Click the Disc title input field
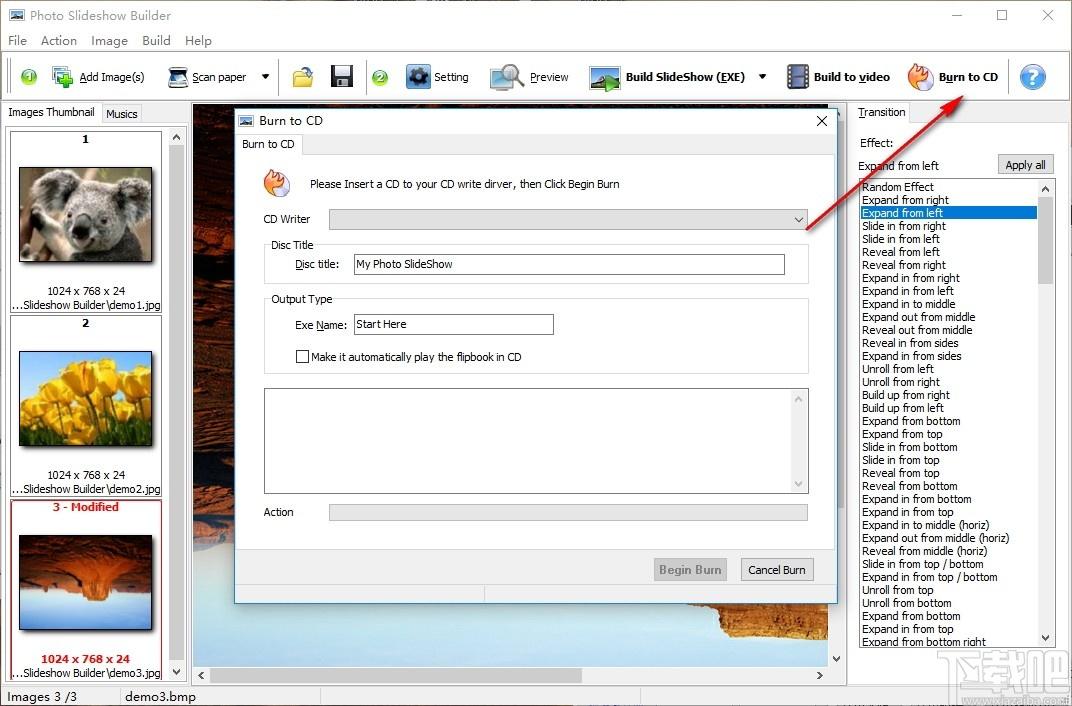 click(x=569, y=264)
